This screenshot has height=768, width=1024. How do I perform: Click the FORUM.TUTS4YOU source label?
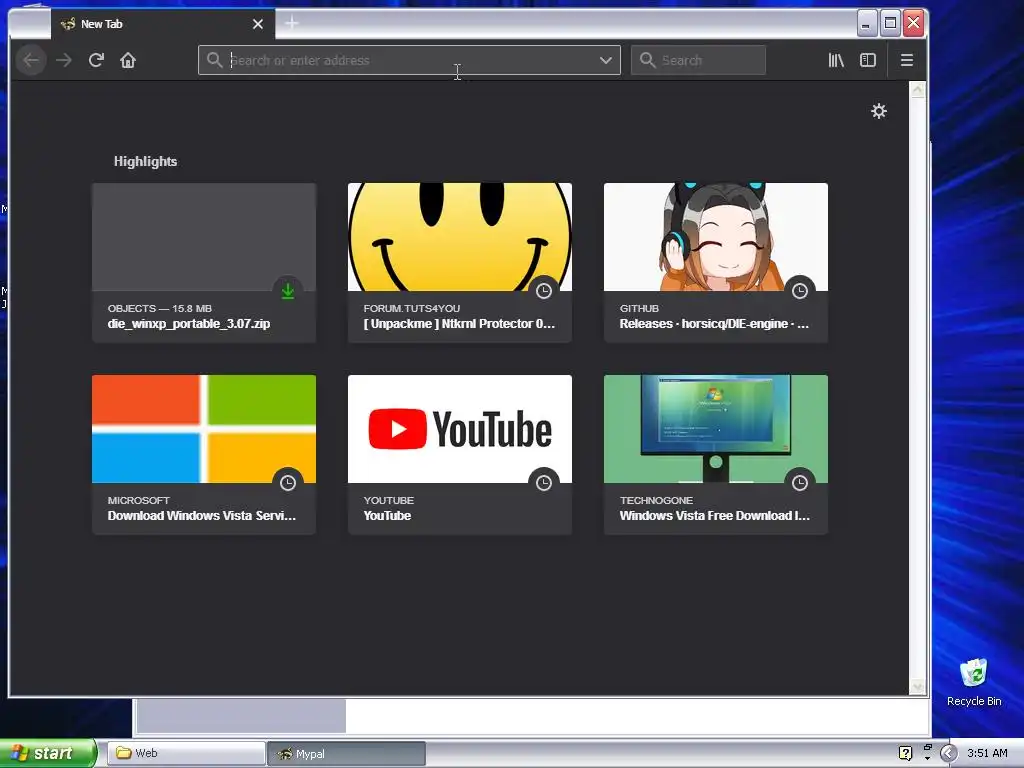coord(411,308)
